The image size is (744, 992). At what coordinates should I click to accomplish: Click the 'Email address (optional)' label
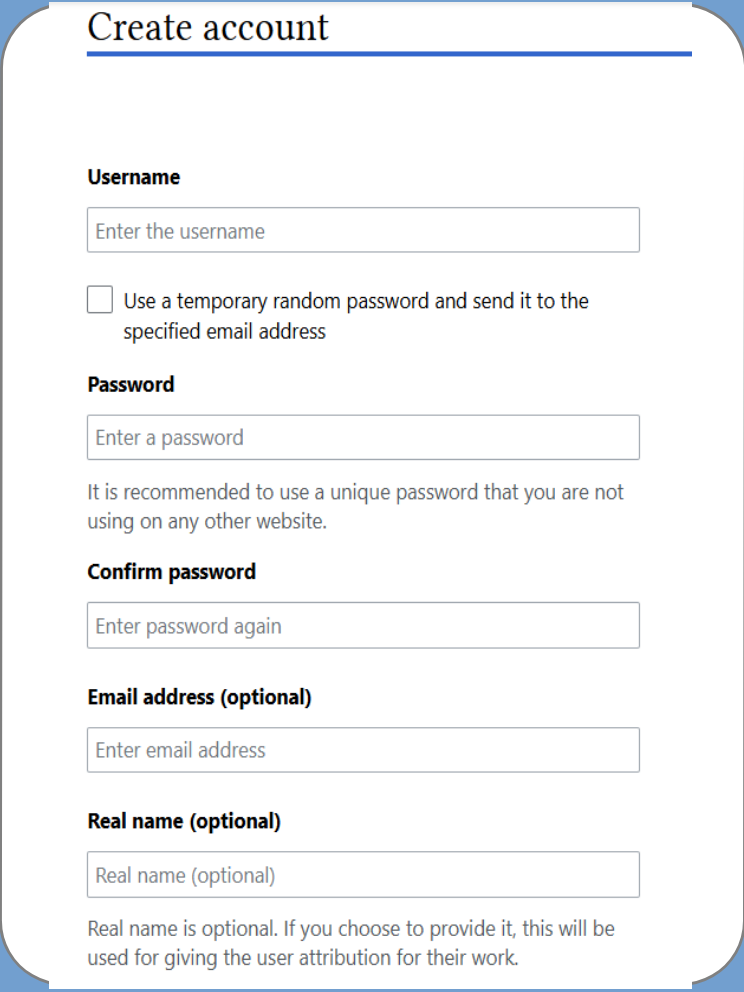point(199,697)
